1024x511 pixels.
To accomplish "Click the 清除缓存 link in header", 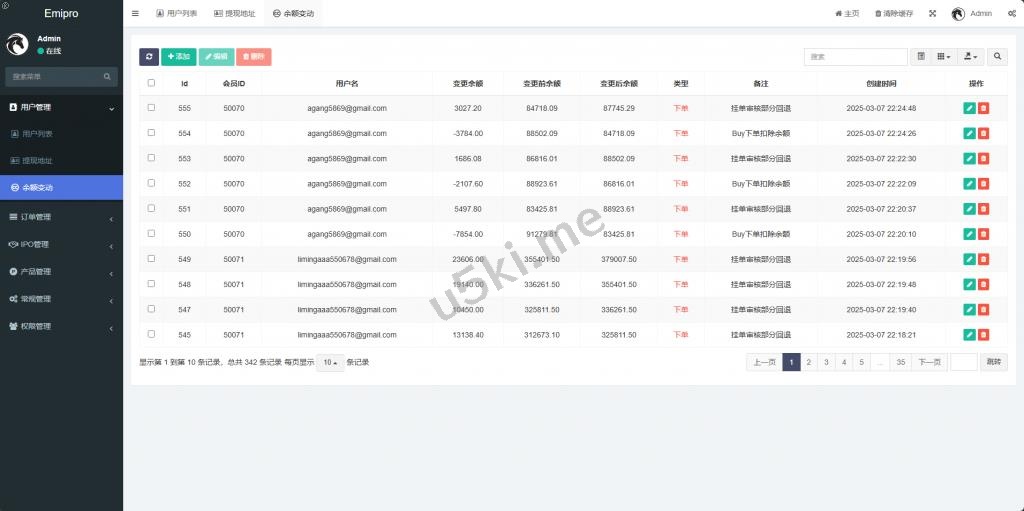I will (x=893, y=14).
